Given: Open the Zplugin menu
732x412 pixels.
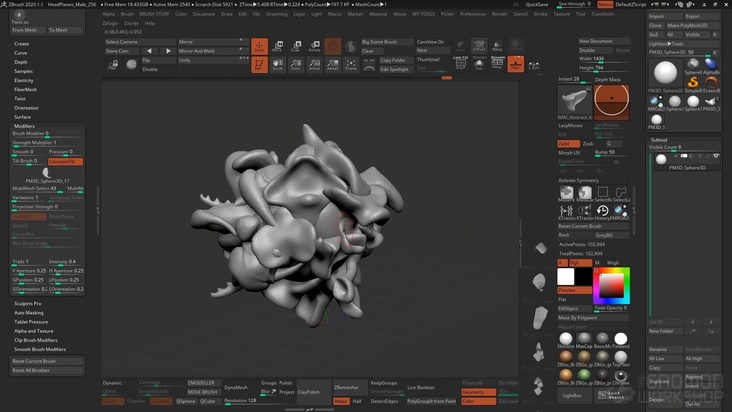Looking at the screenshot, I should coord(110,22).
